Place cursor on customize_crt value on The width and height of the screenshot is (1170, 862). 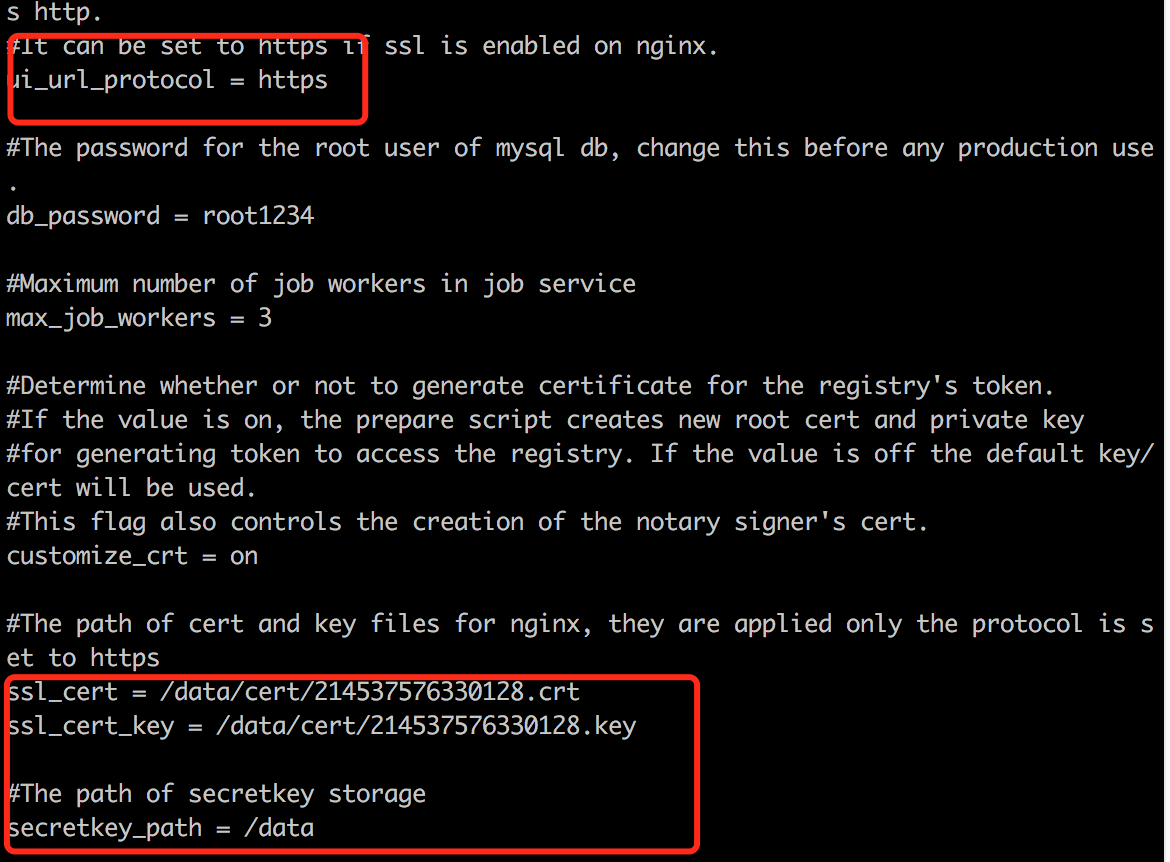pyautogui.click(x=244, y=557)
